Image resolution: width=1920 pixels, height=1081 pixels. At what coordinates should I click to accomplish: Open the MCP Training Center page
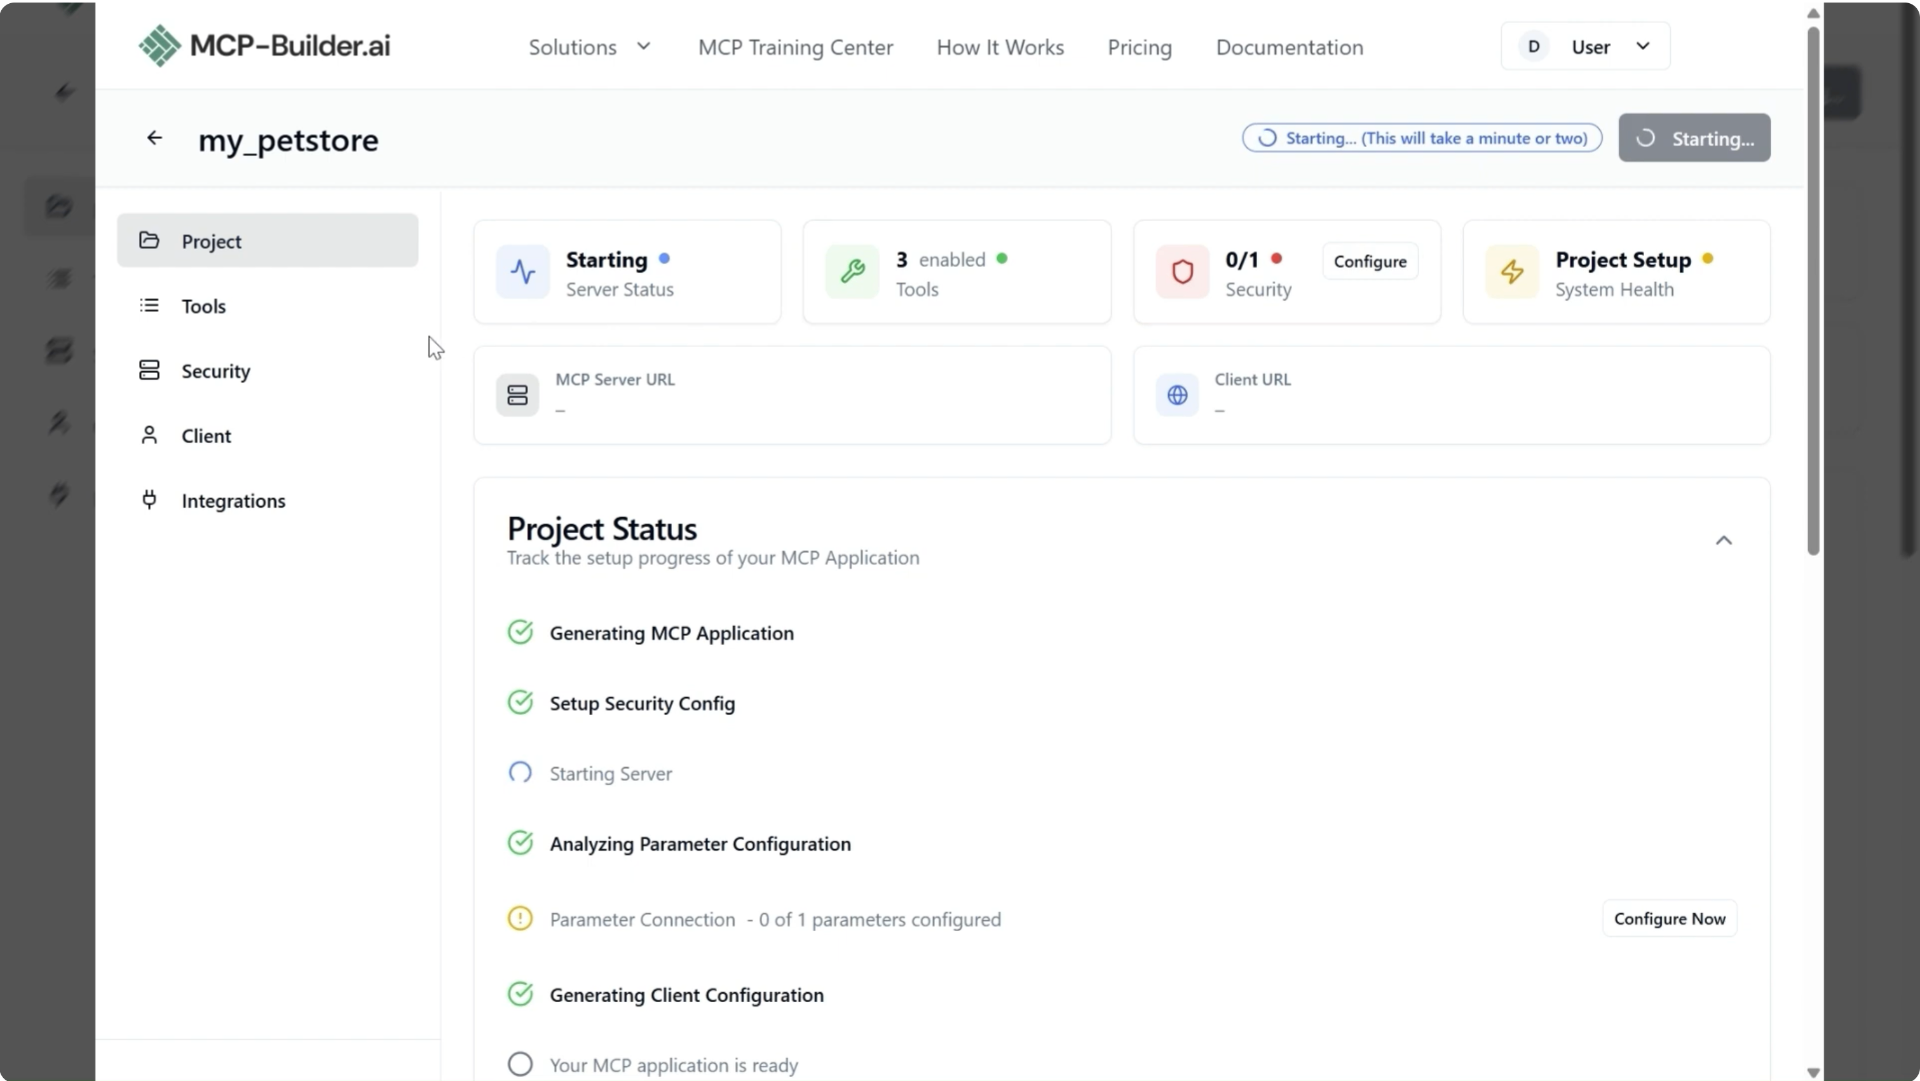795,47
